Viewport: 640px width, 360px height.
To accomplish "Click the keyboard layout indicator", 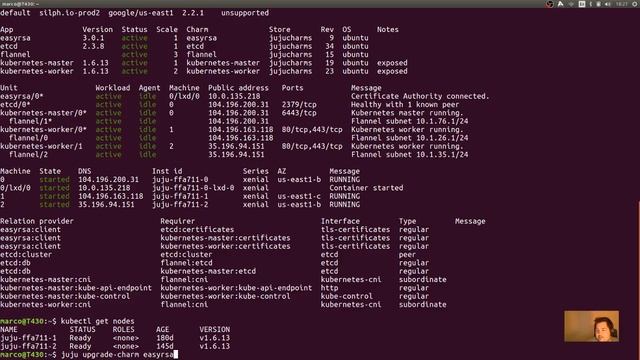I will click(582, 4).
